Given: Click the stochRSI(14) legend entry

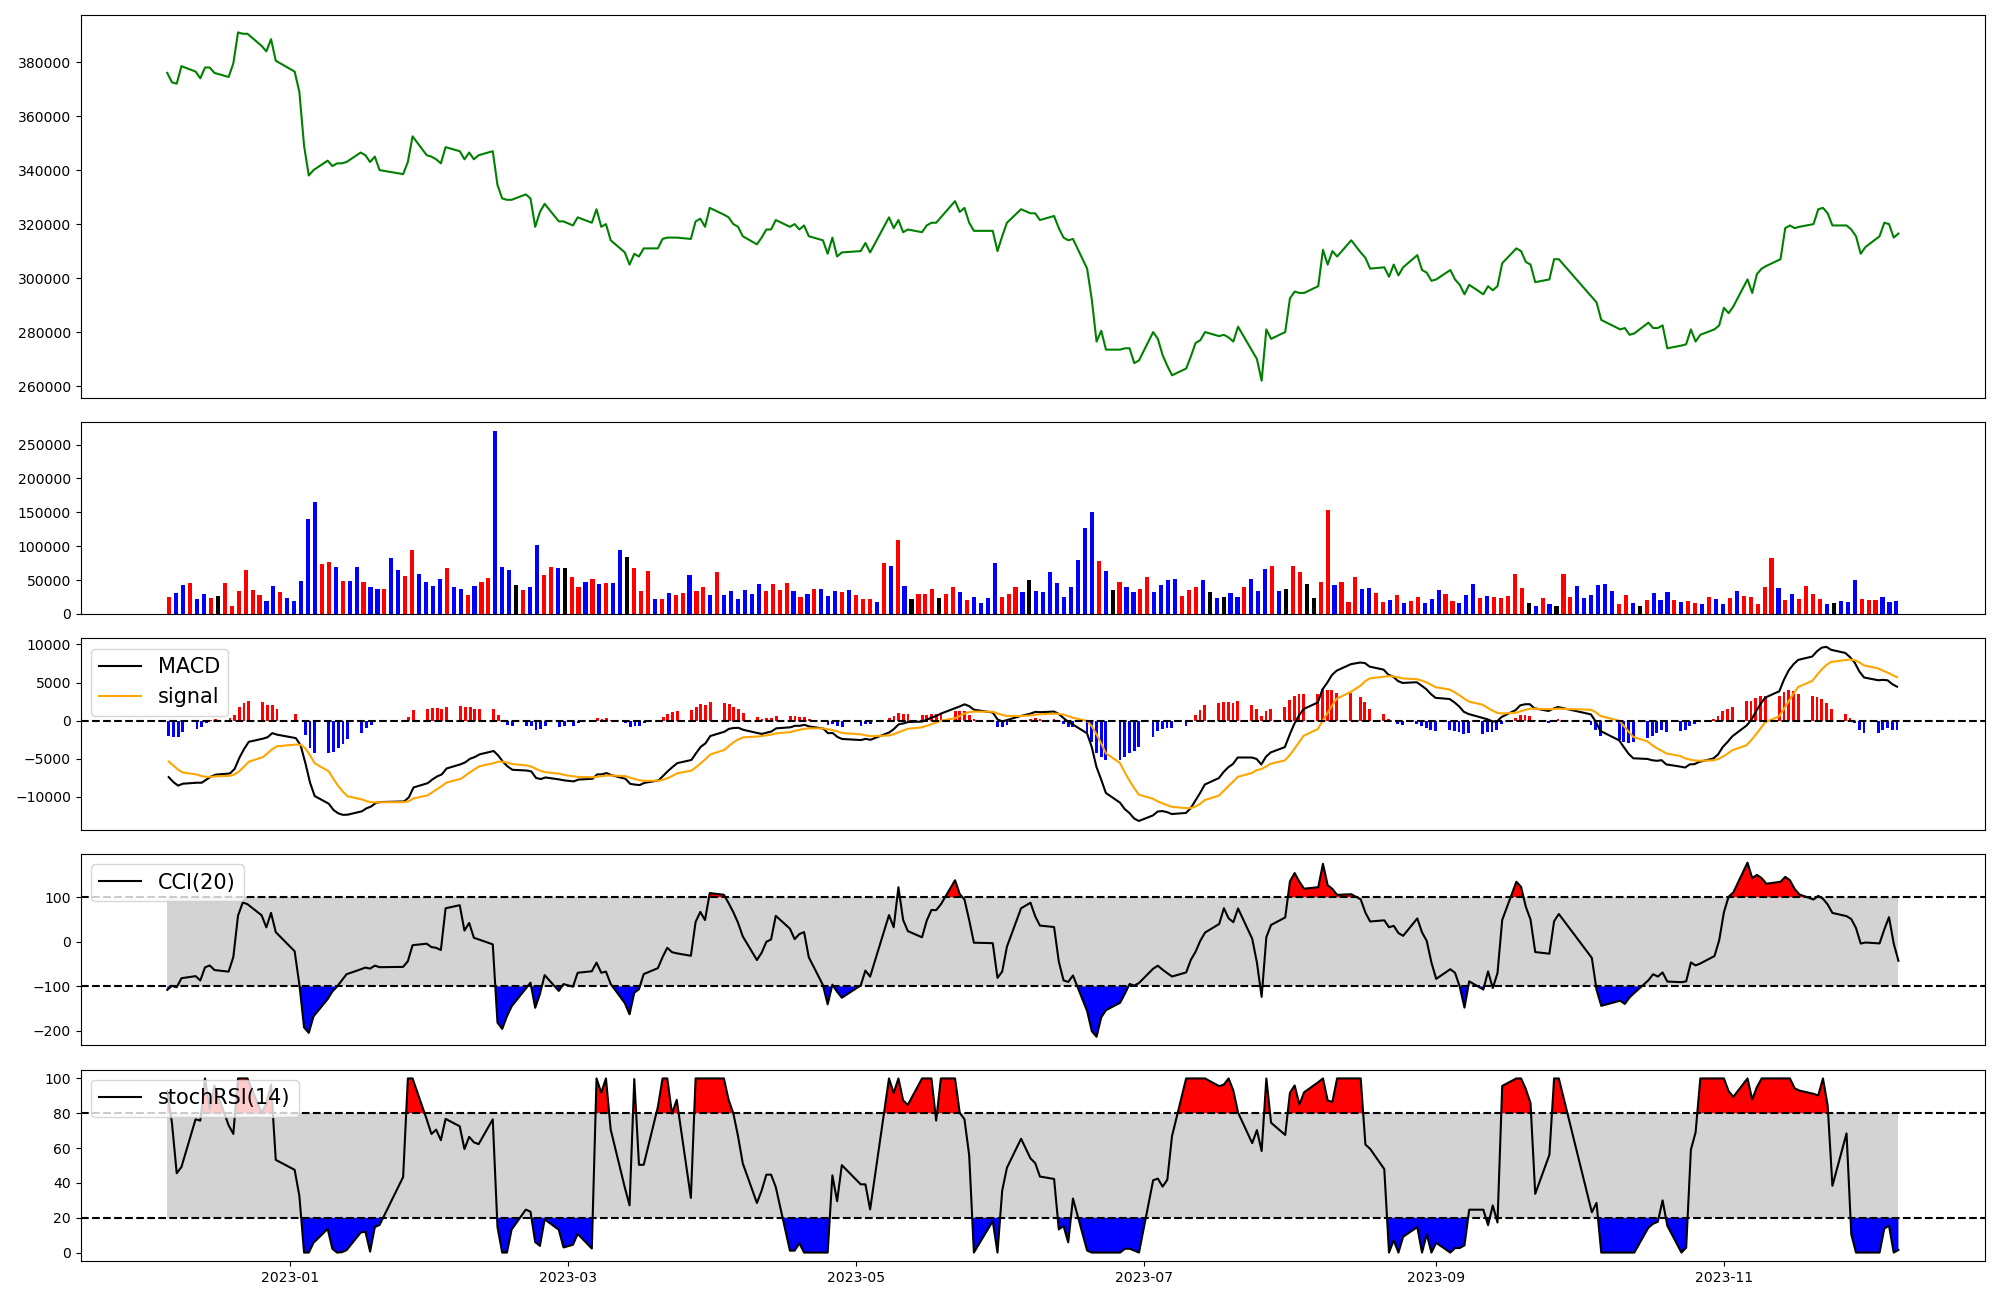Looking at the screenshot, I should click(223, 1097).
